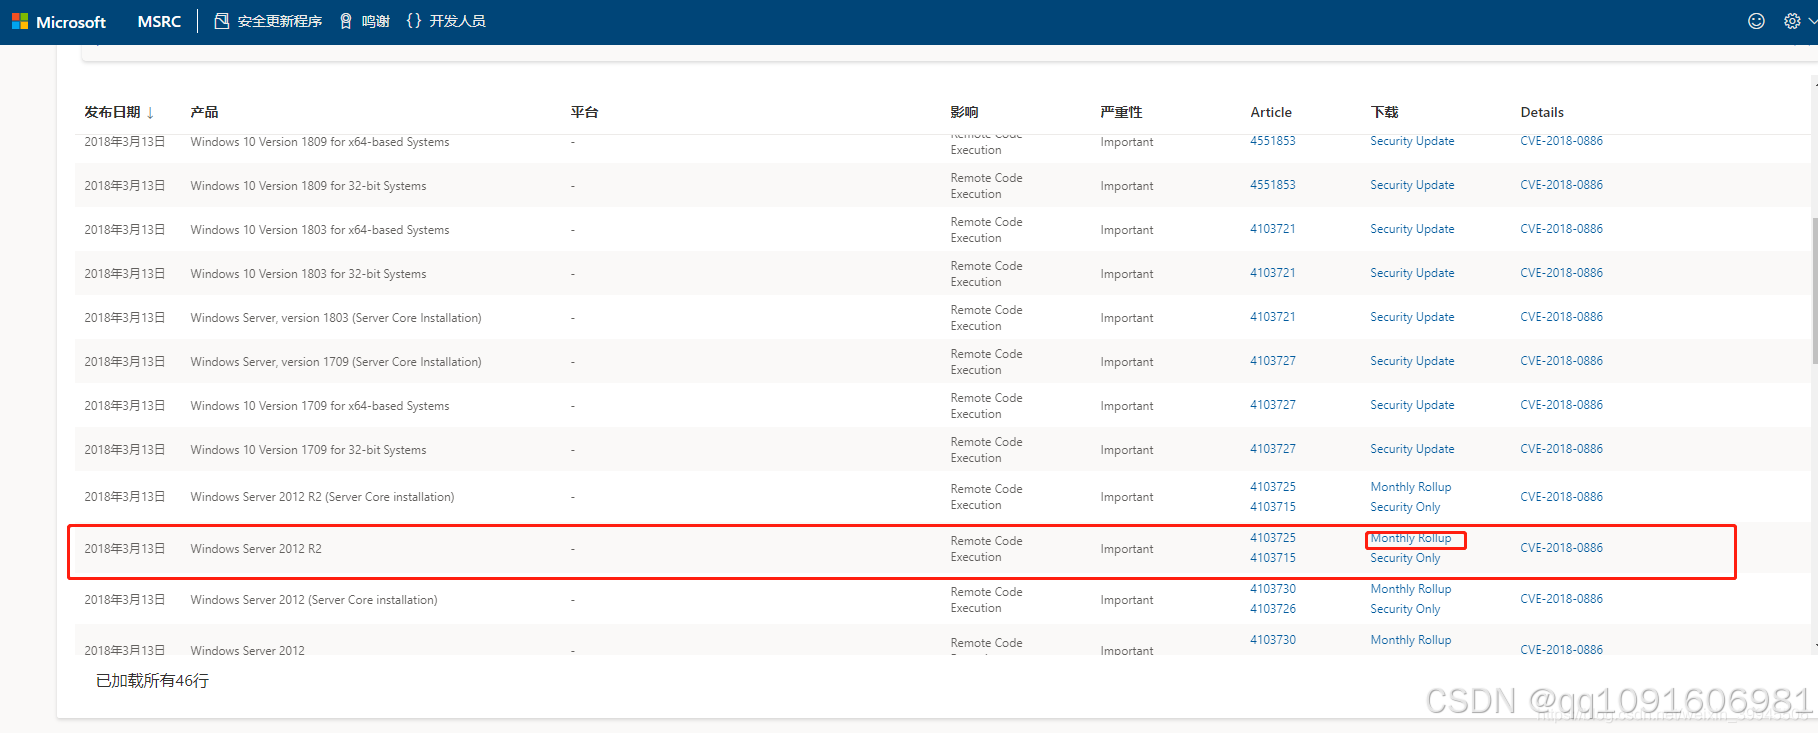Click the 产品 column header
The width and height of the screenshot is (1818, 733).
(x=204, y=112)
